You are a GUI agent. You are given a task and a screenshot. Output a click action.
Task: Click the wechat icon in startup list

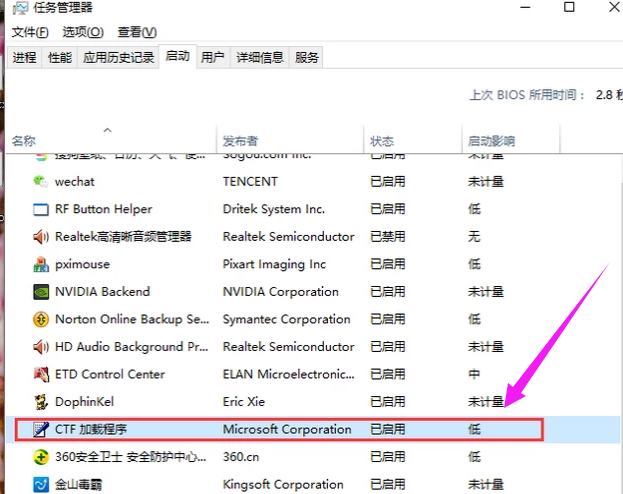40,182
